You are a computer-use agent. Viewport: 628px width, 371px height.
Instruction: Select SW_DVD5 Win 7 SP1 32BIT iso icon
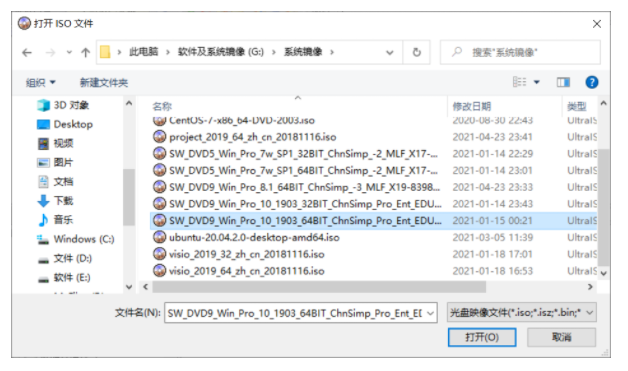(x=159, y=153)
